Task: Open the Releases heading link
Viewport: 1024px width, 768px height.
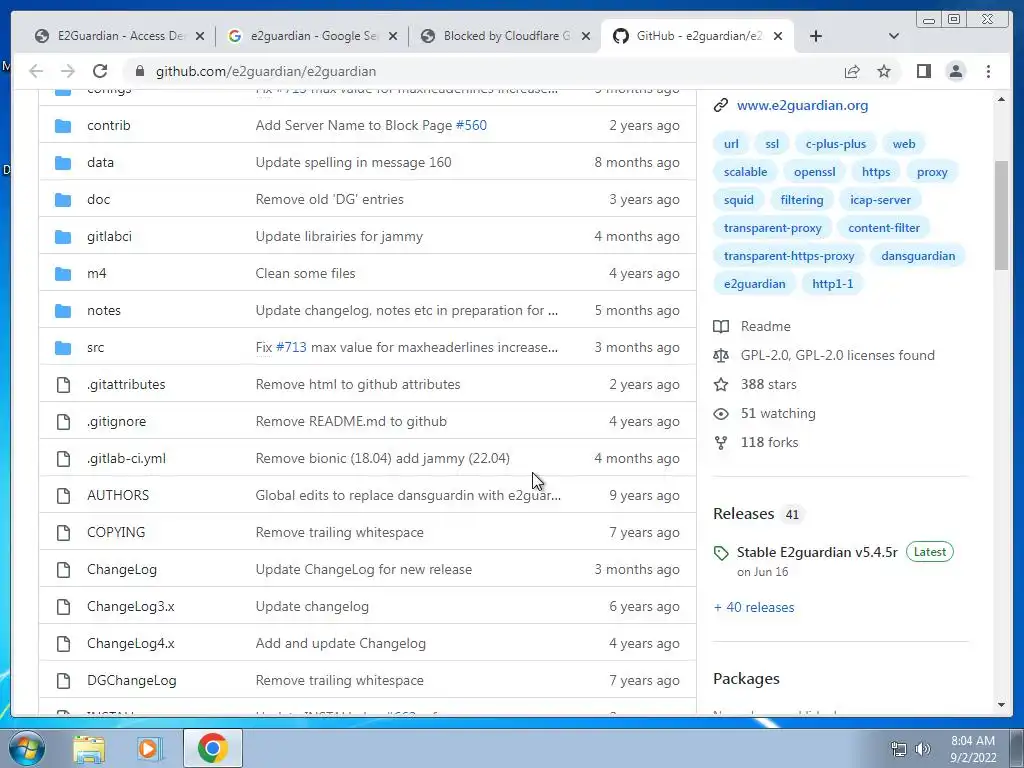Action: [x=743, y=514]
